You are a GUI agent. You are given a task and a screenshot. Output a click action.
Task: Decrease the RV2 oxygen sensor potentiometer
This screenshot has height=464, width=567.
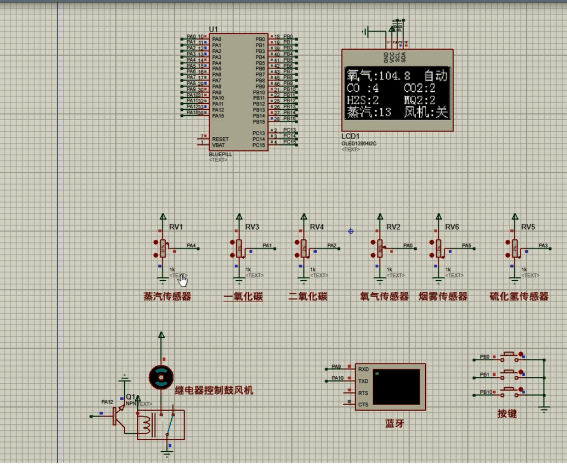click(x=373, y=255)
